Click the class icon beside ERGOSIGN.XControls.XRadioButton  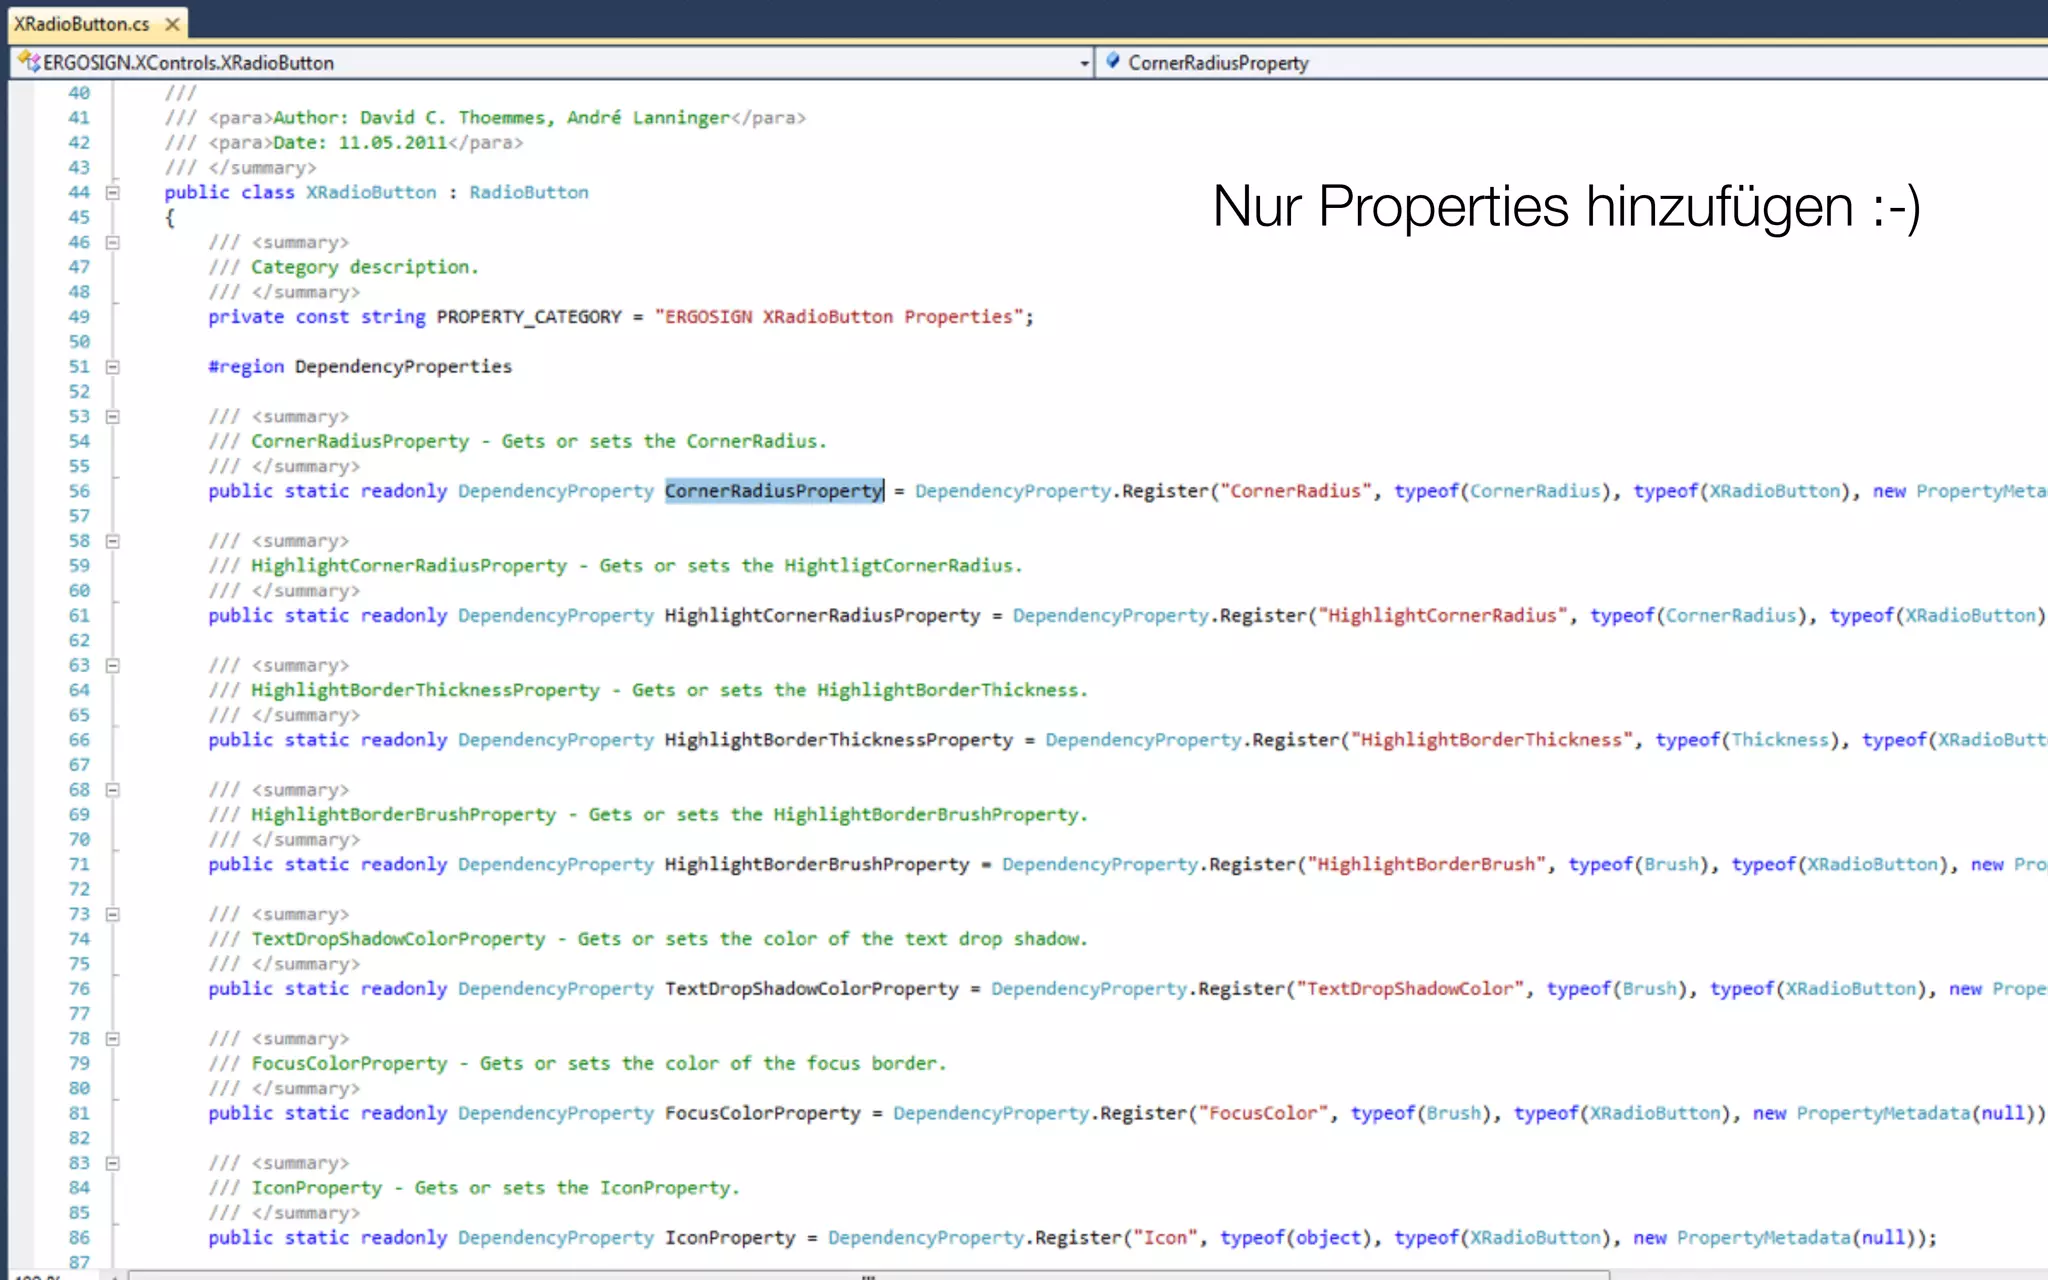coord(28,62)
